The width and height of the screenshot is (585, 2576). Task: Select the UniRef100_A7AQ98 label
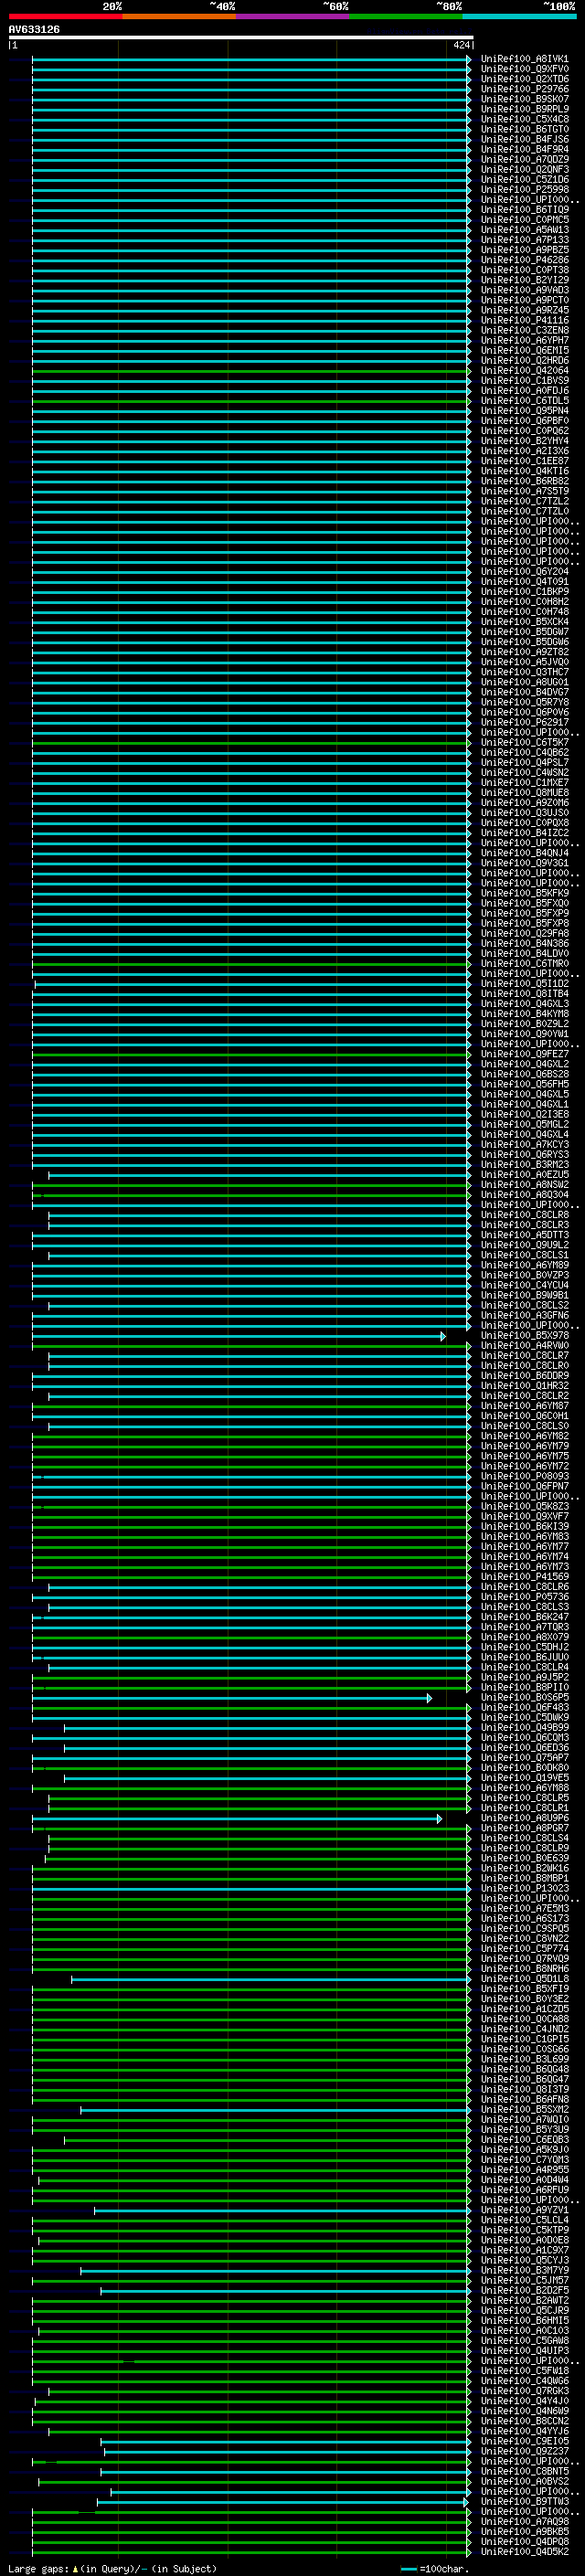524,2522
